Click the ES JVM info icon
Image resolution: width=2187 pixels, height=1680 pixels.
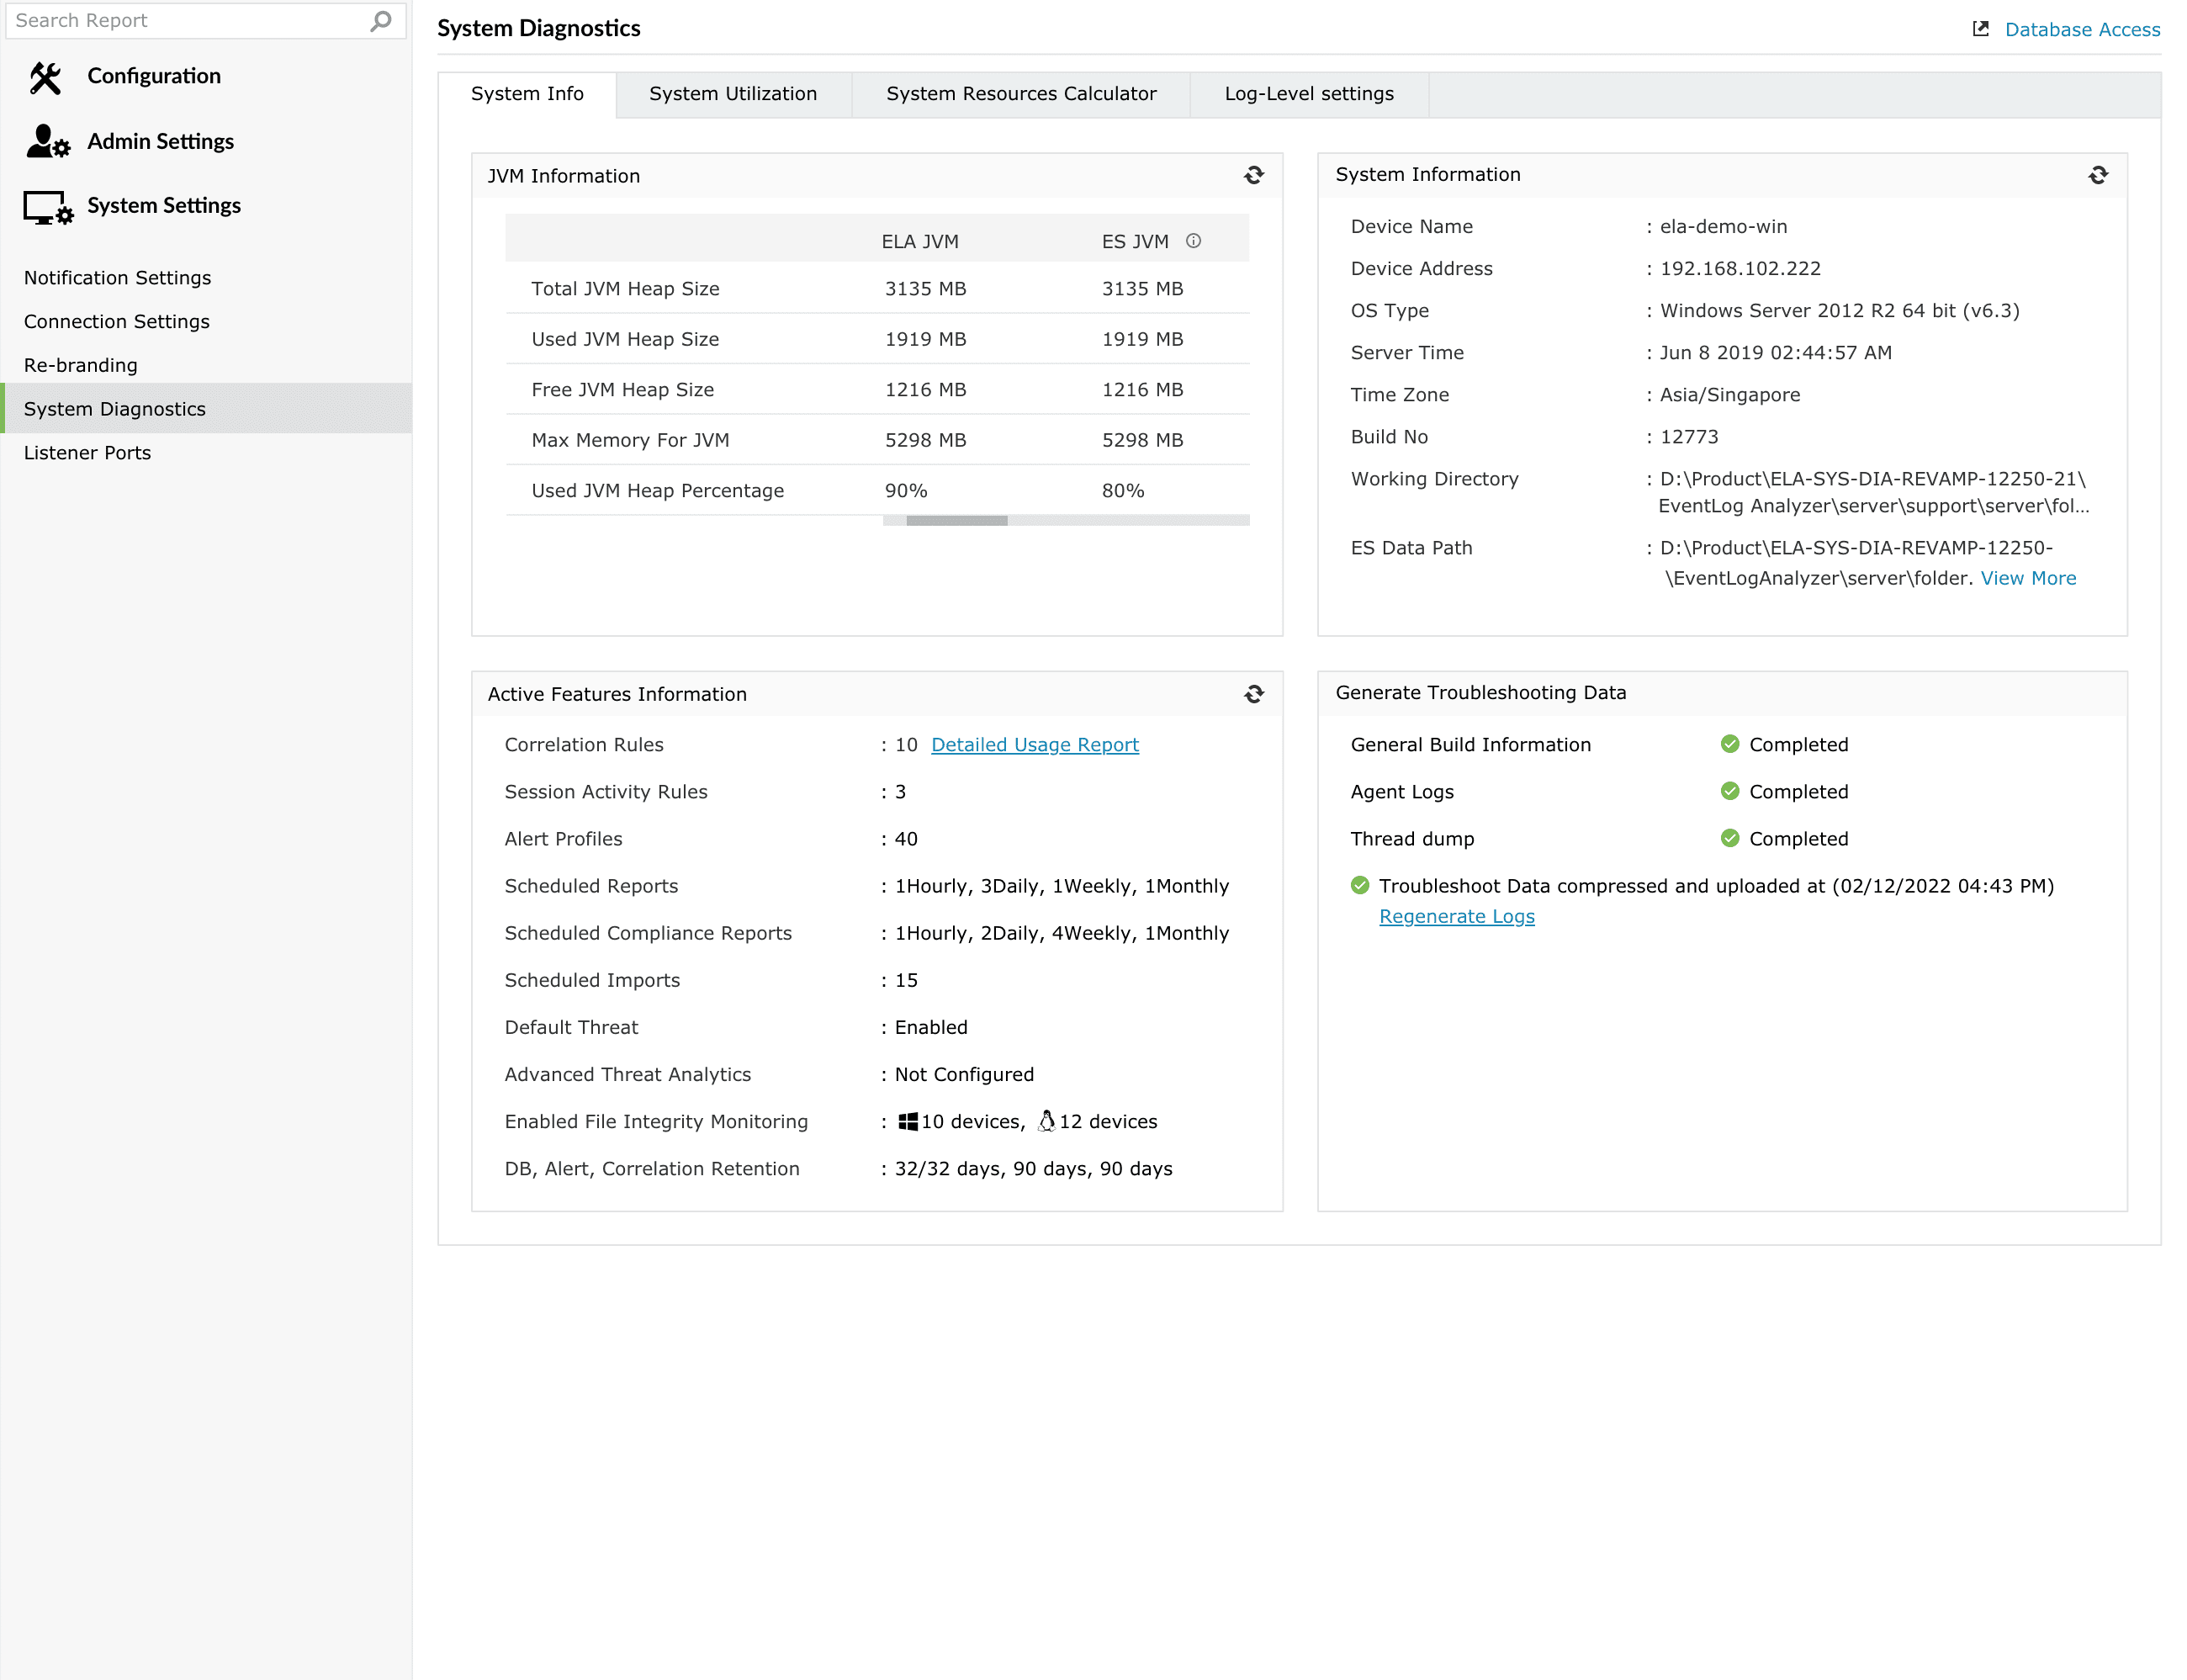coord(1193,241)
